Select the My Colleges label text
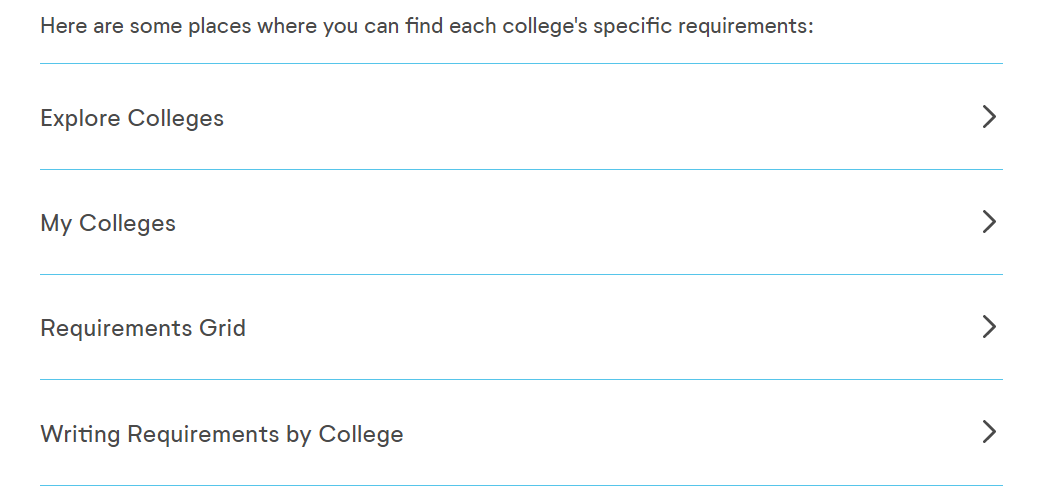Viewport: 1040px width, 498px height. pyautogui.click(x=108, y=223)
